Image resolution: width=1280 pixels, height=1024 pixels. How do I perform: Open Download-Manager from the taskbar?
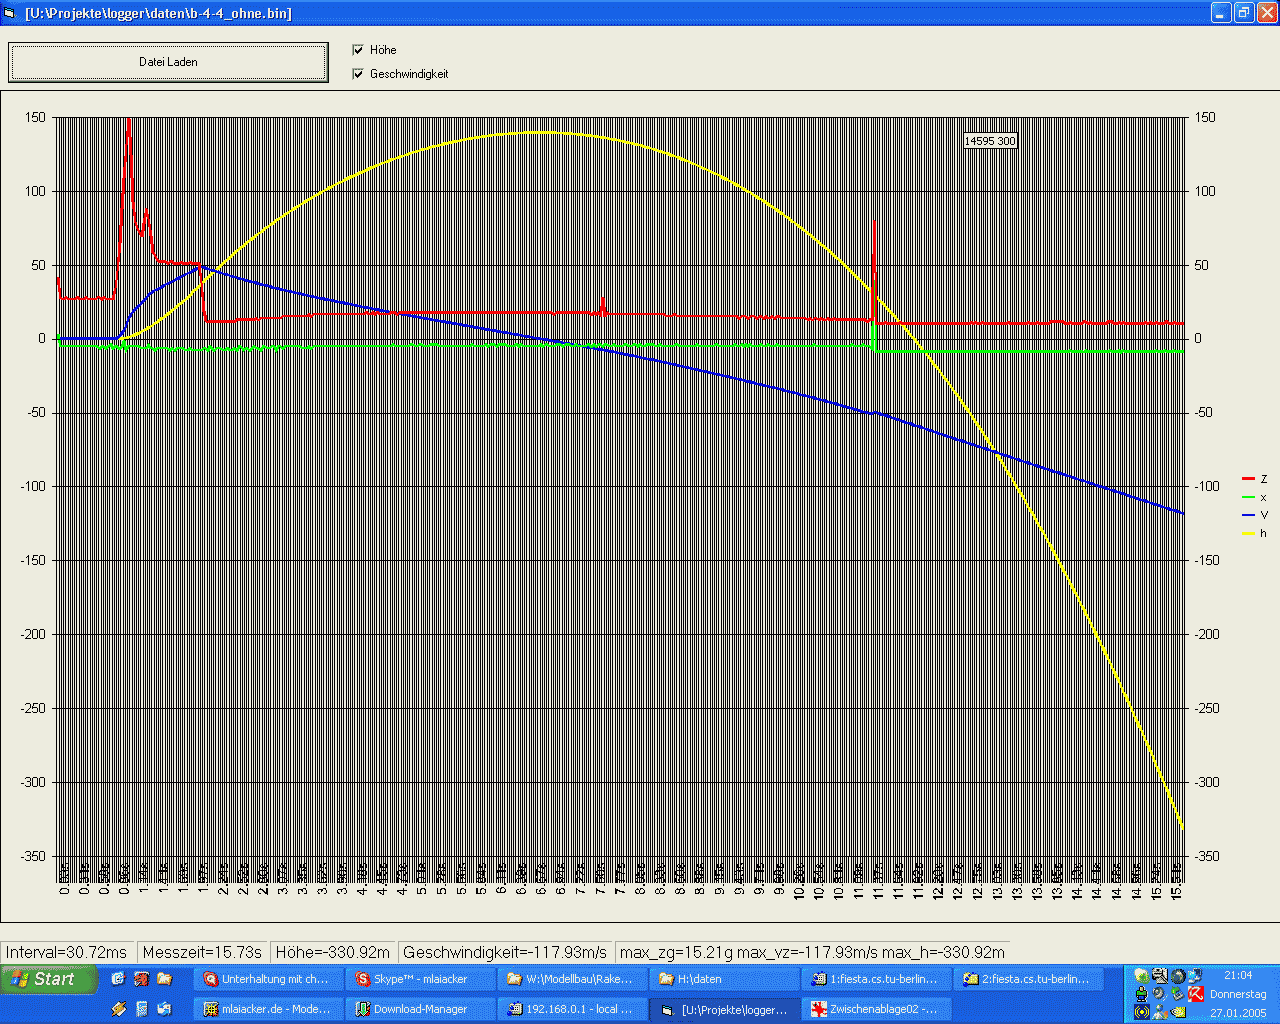pos(420,1009)
